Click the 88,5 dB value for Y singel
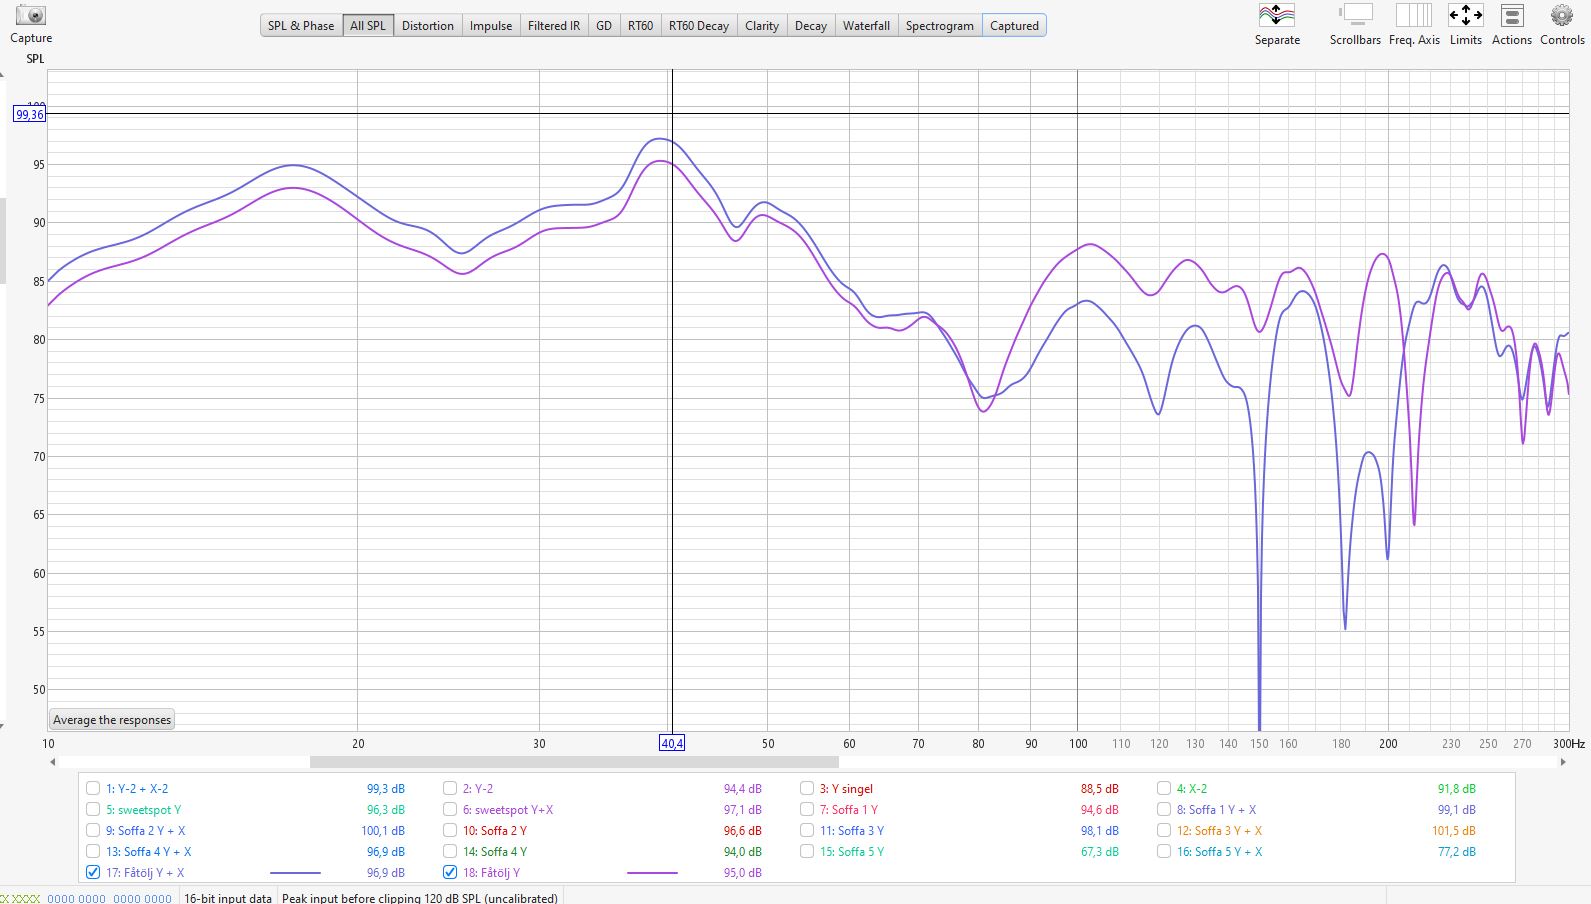Image resolution: width=1591 pixels, height=904 pixels. (x=1100, y=788)
